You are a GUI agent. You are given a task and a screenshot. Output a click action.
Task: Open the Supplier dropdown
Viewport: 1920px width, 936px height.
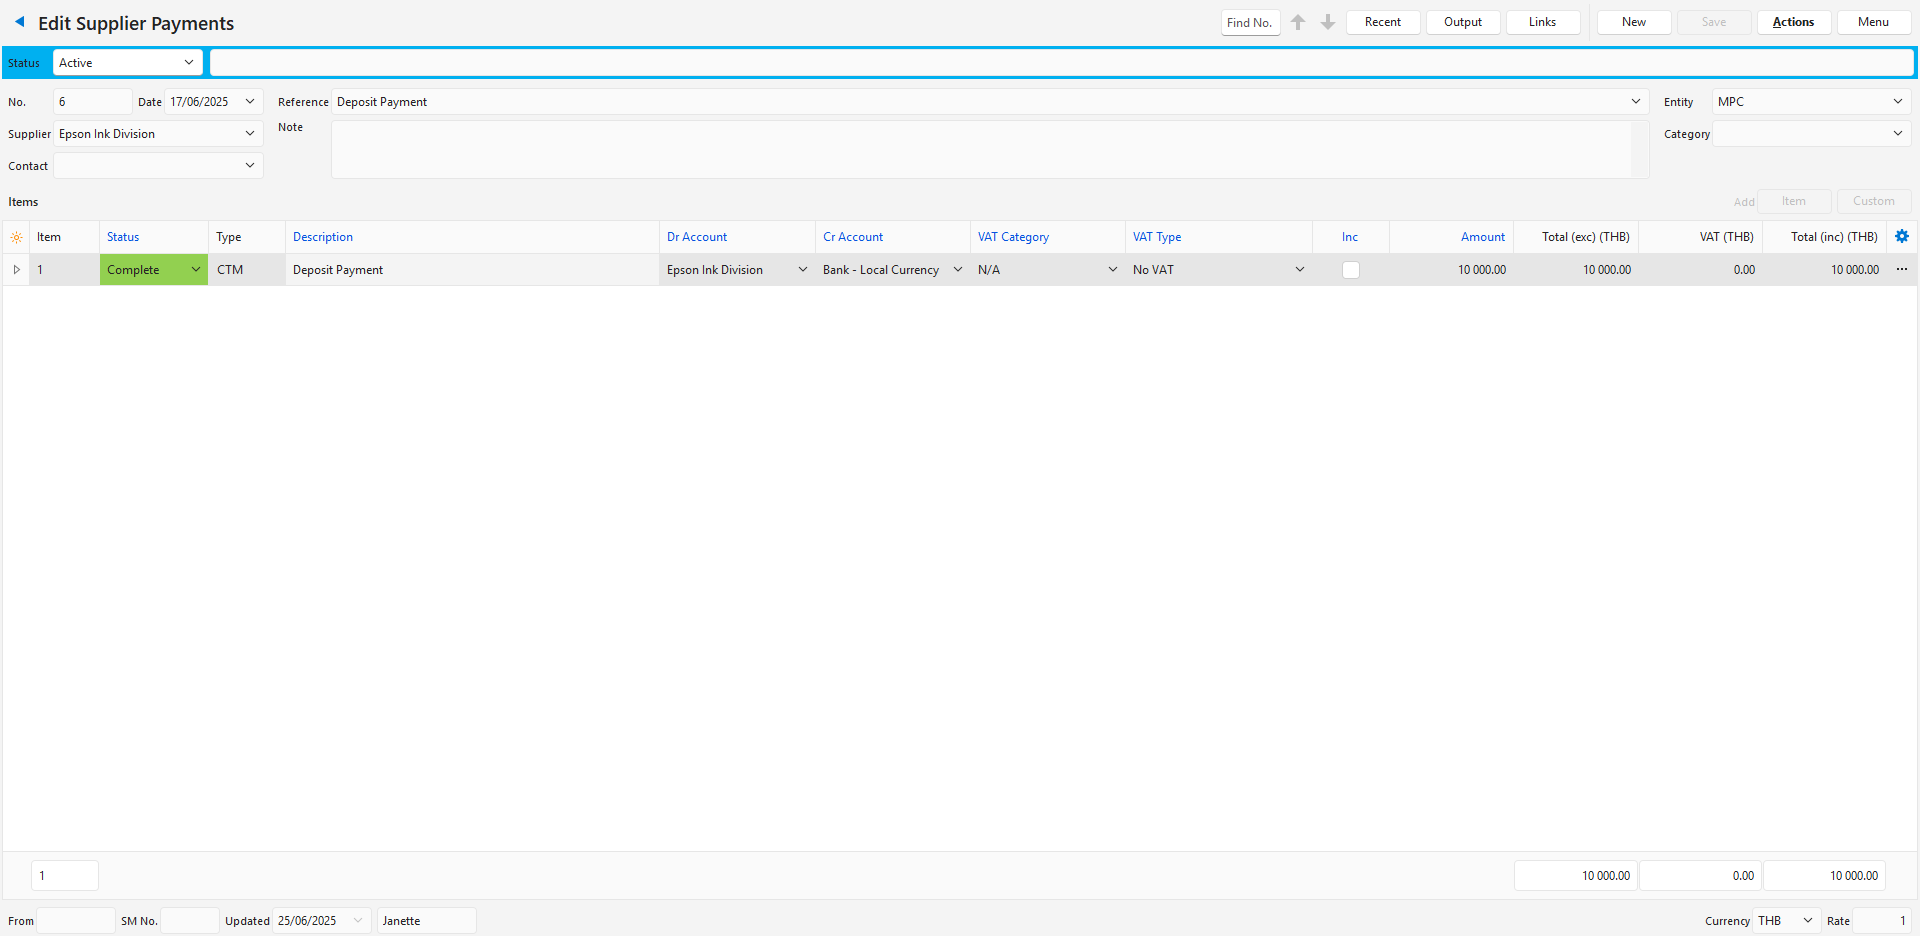(249, 134)
